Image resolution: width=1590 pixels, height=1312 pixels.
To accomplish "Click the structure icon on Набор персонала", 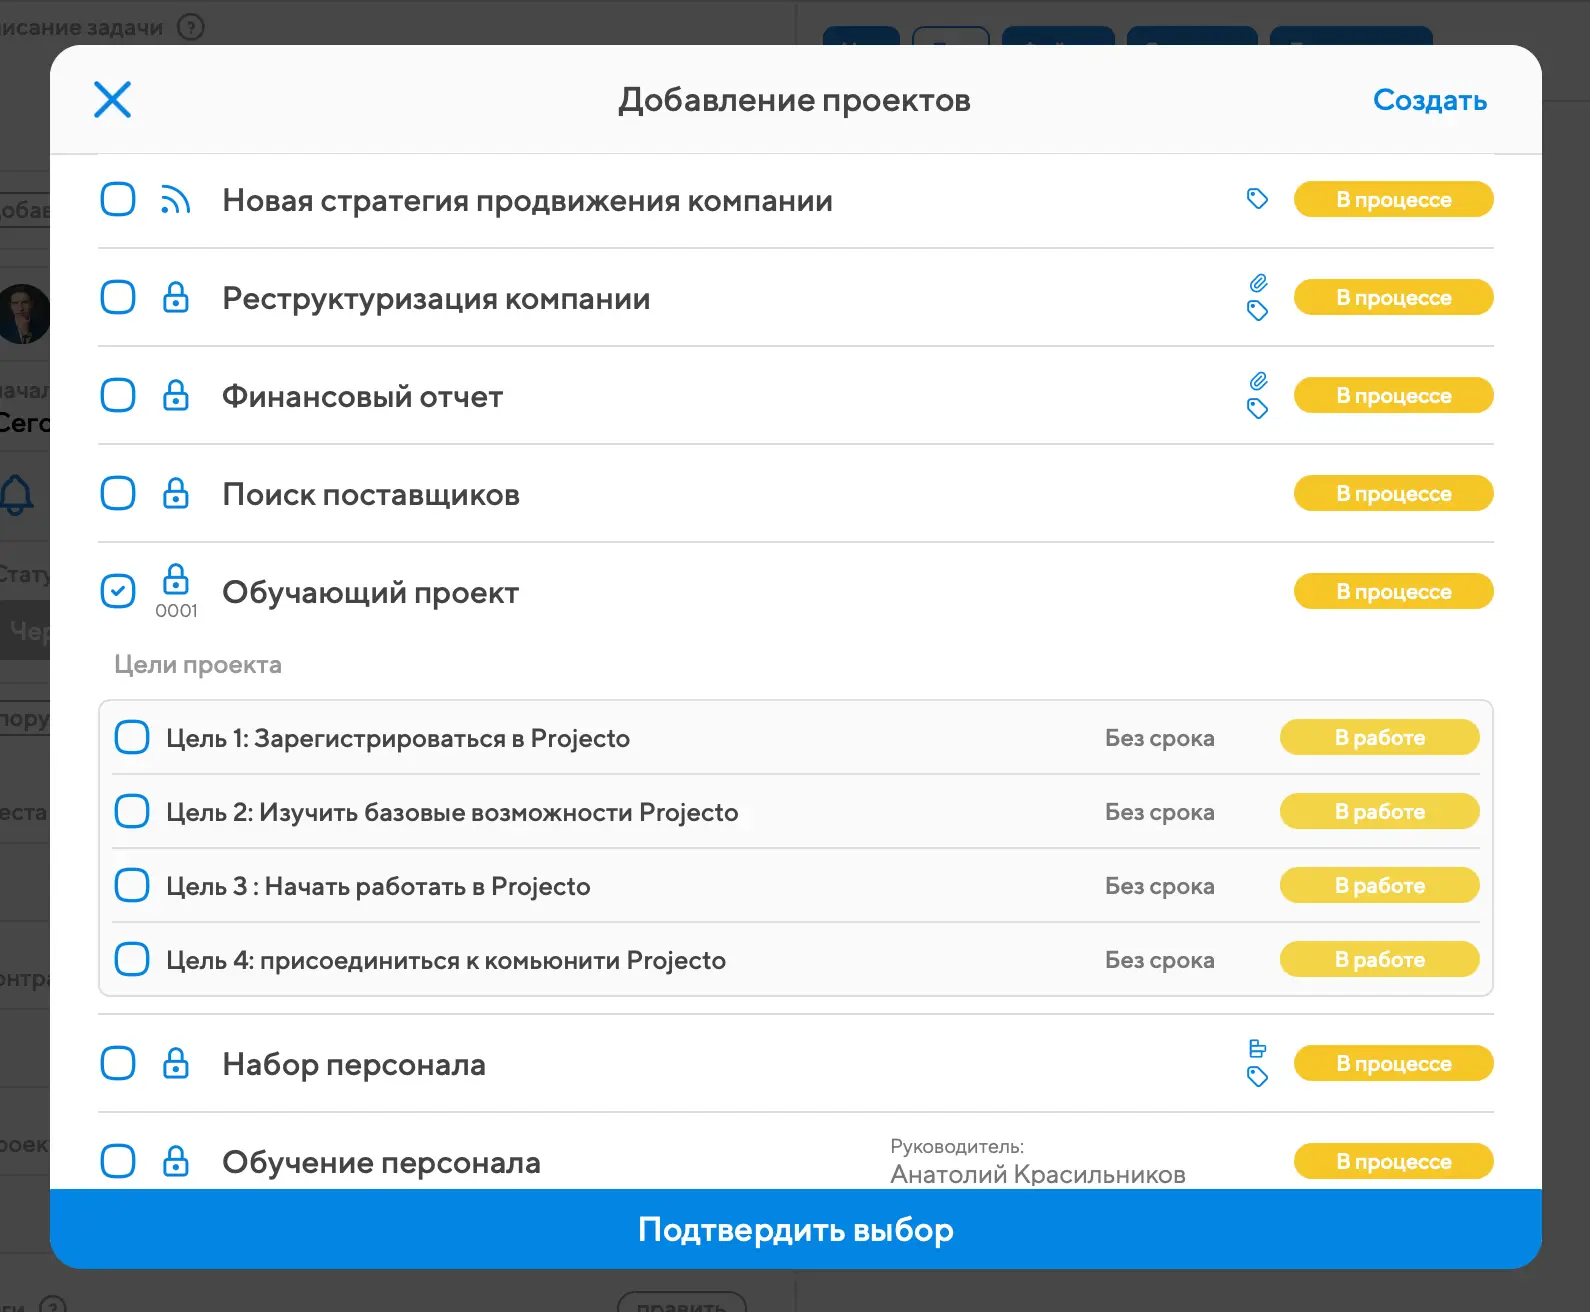I will click(1257, 1048).
